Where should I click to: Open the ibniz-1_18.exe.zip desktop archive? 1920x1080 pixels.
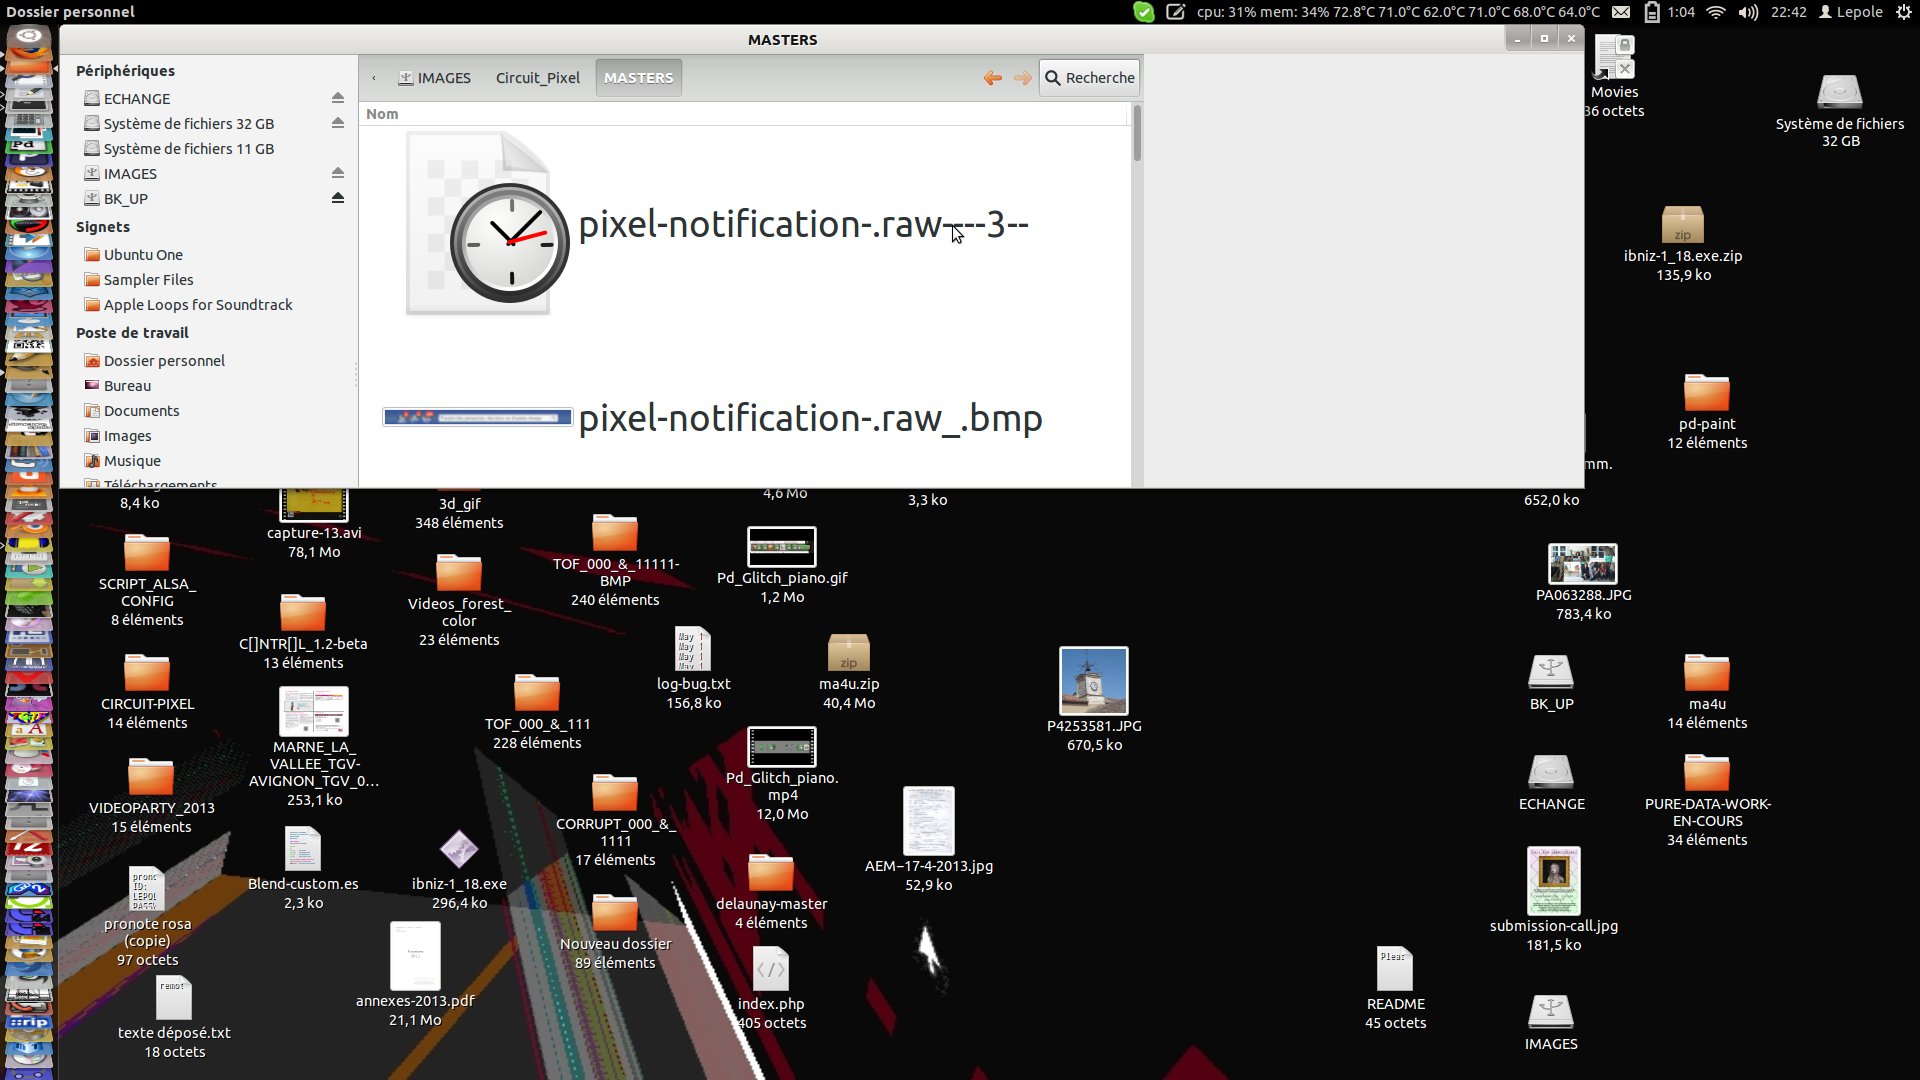[1682, 226]
